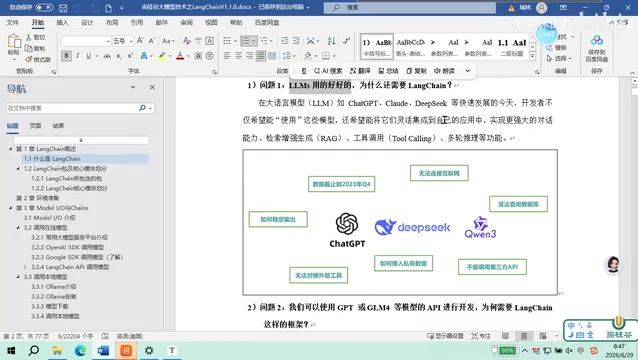Click Save icon in quick access toolbar
638x360 pixels.
63,8
